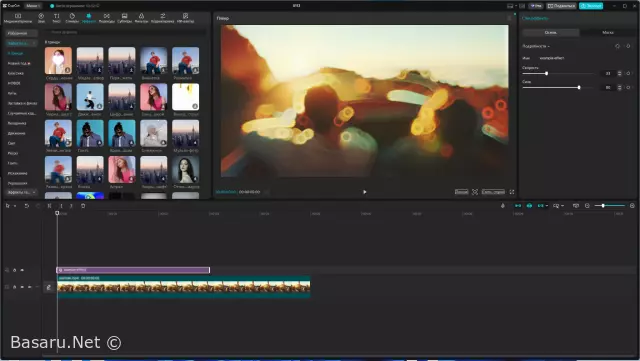
Task: Adjust the timeline zoom slider
Action: coord(609,206)
